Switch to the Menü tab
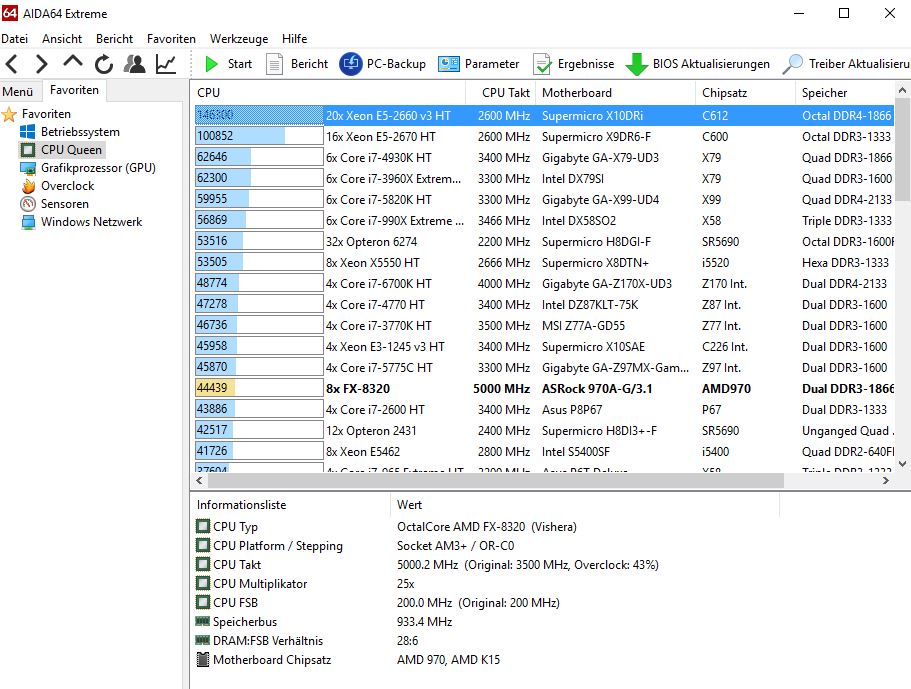 pos(19,90)
